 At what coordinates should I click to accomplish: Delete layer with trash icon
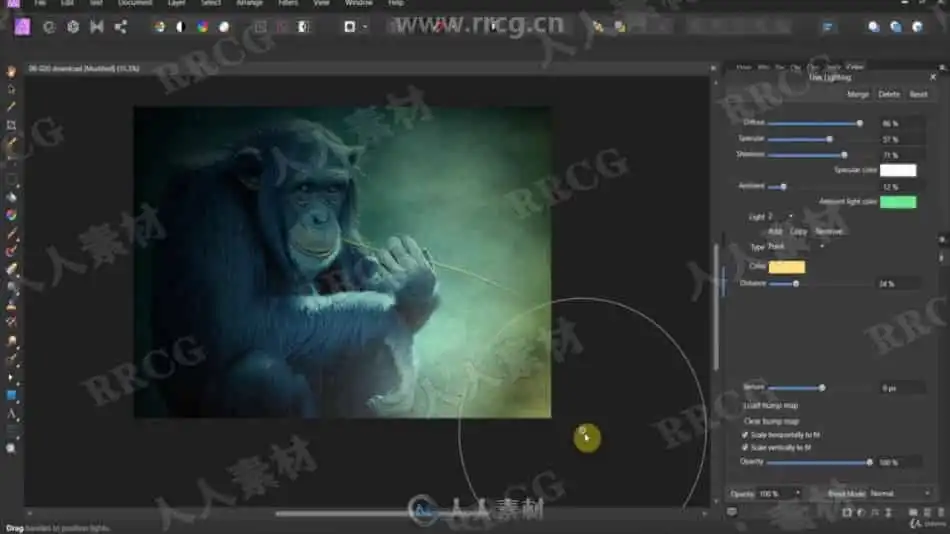click(x=940, y=513)
